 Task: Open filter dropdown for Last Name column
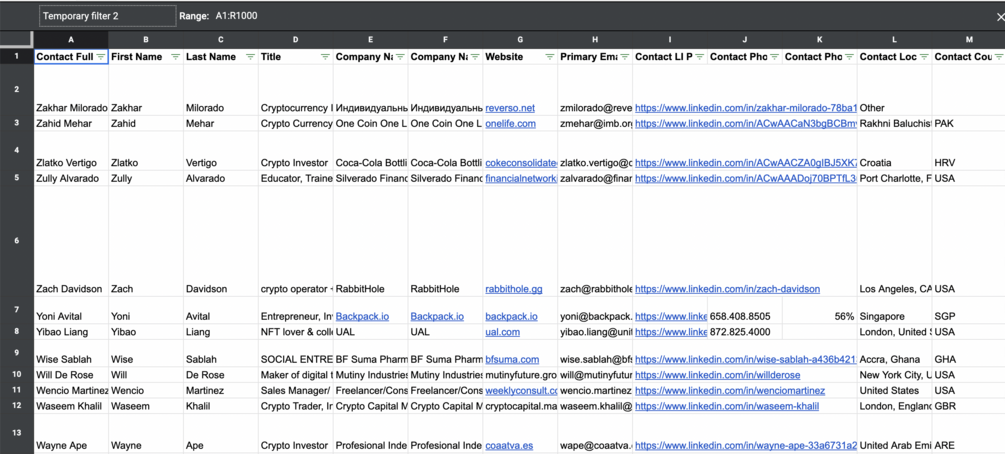tap(251, 57)
